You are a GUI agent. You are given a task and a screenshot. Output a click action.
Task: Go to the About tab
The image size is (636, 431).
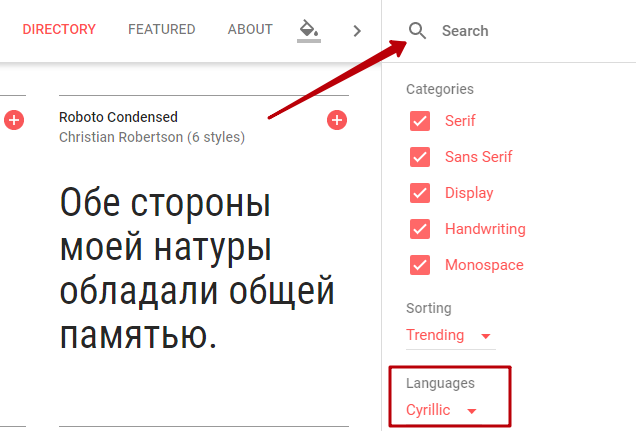point(250,30)
